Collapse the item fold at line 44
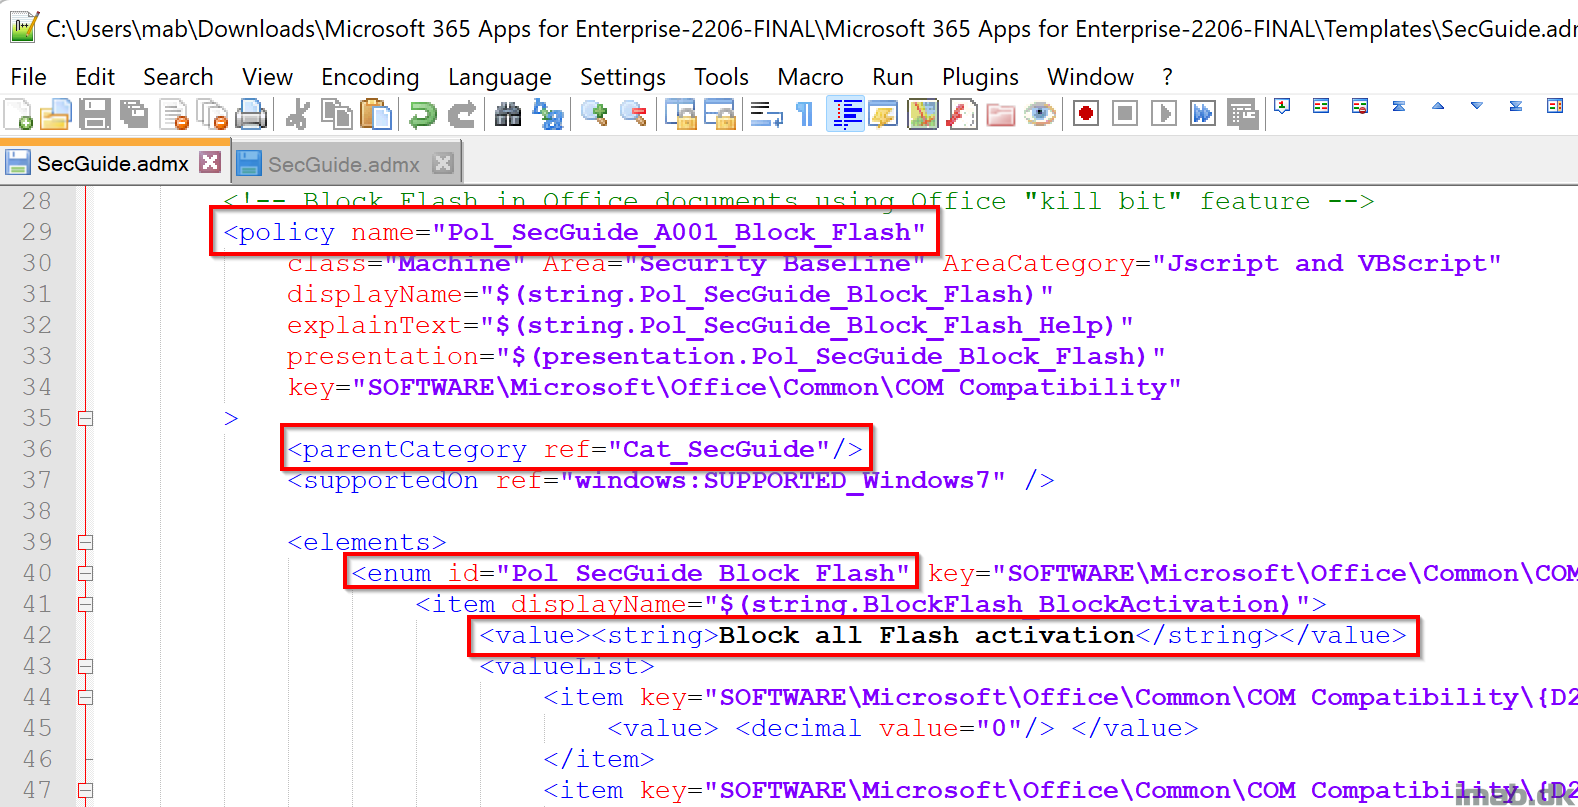Viewport: 1578px width, 807px height. [x=85, y=697]
